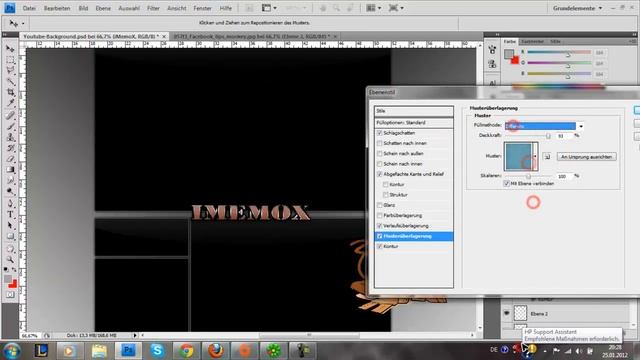Click the blue pattern preview thumbnail
This screenshot has width=640, height=360.
click(518, 156)
